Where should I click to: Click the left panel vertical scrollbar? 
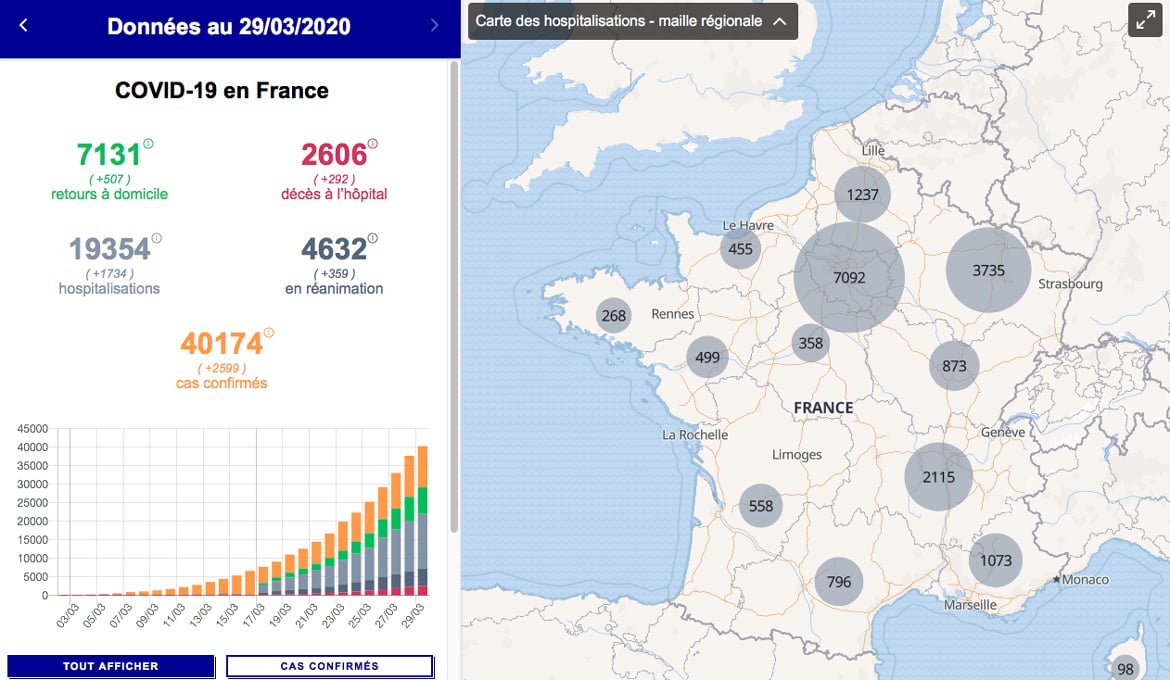coord(454,297)
